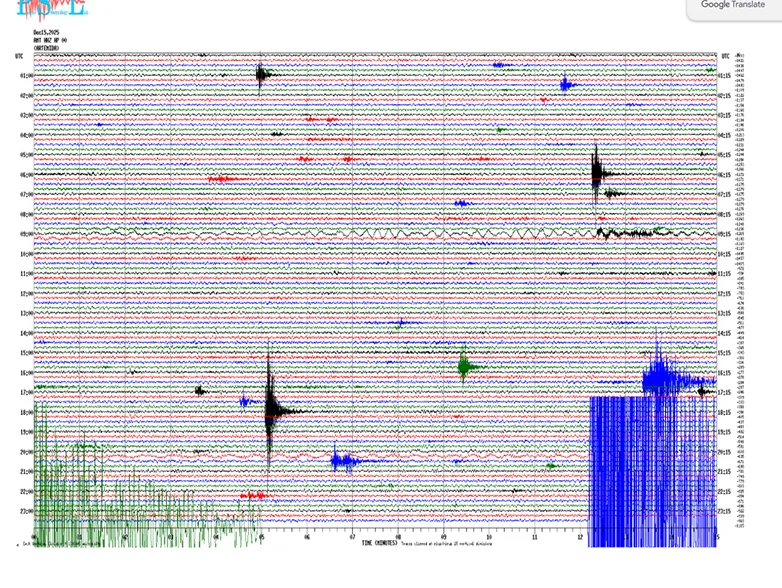Click the green event burst on 15:00 row

click(x=464, y=365)
